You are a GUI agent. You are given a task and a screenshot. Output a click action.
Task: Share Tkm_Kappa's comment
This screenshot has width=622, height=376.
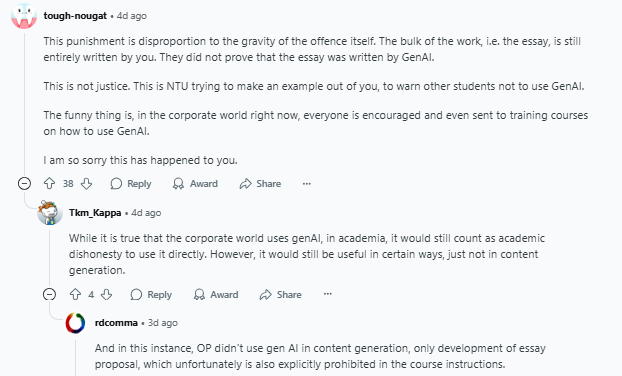pyautogui.click(x=280, y=294)
